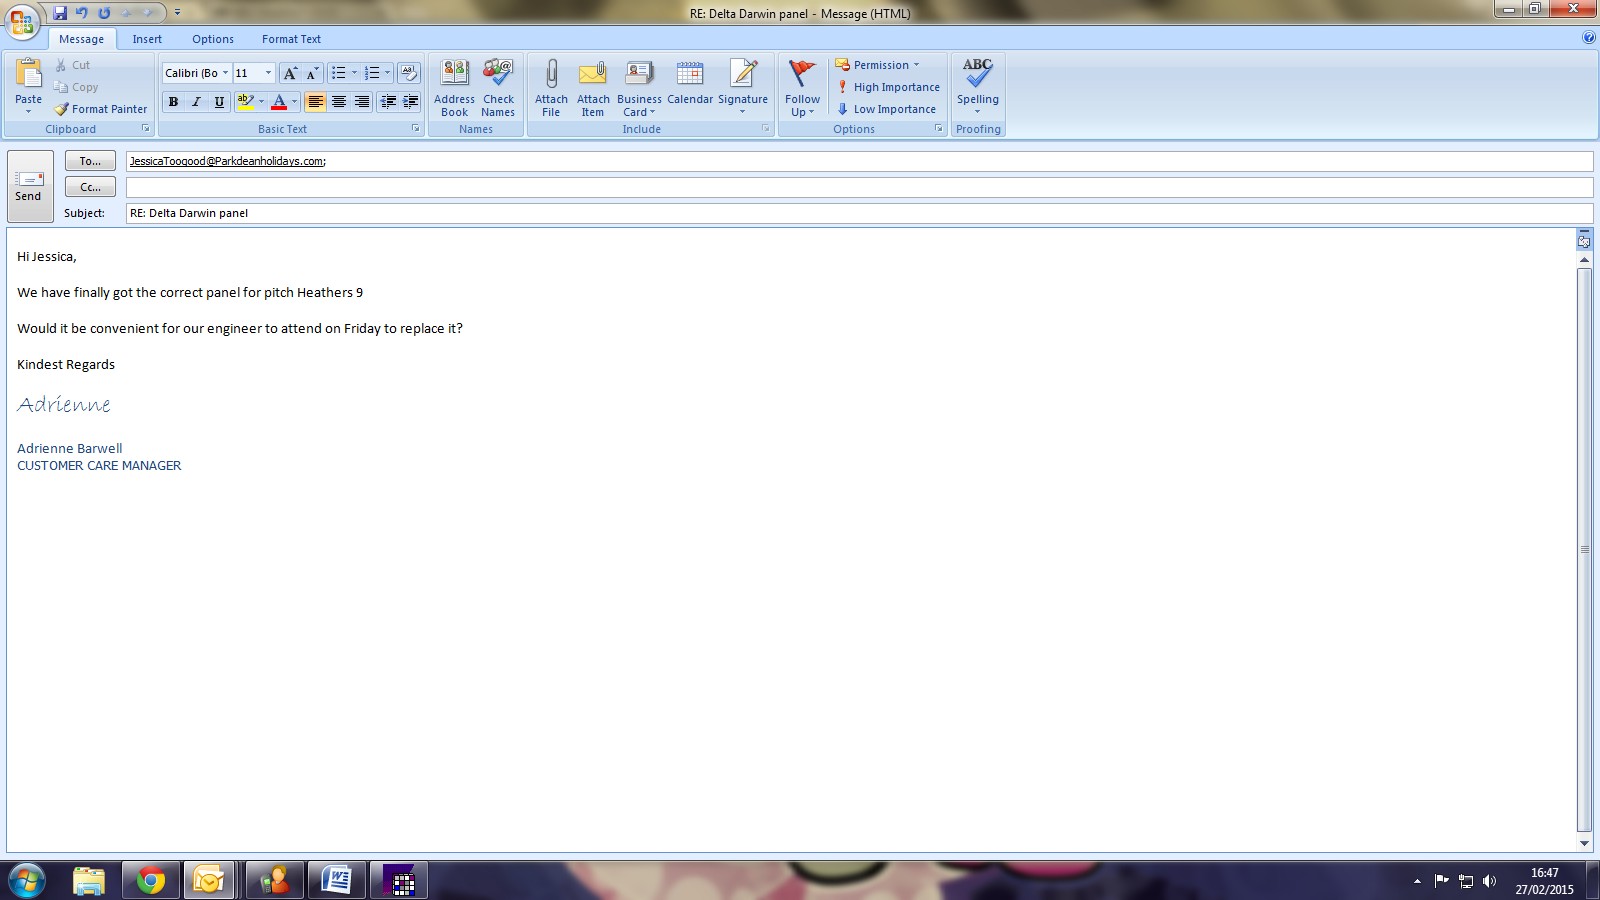
Task: Toggle Italic formatting
Action: click(196, 102)
